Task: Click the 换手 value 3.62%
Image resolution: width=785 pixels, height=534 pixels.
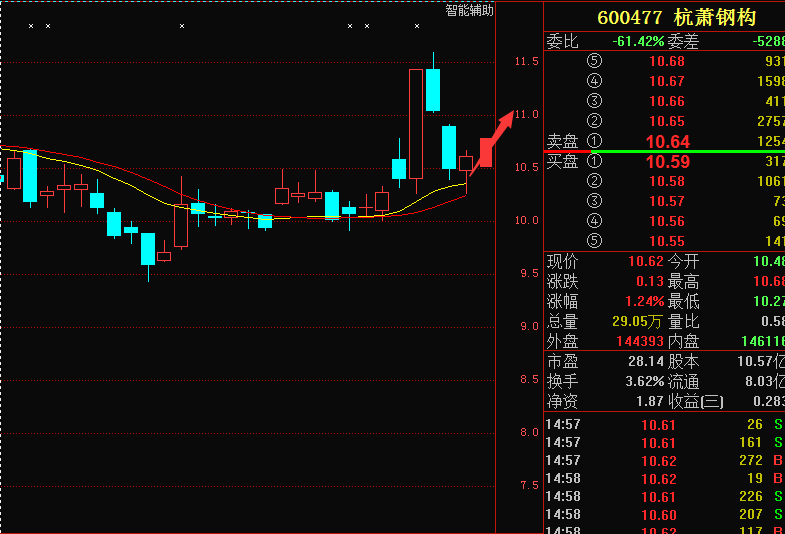Action: 645,382
